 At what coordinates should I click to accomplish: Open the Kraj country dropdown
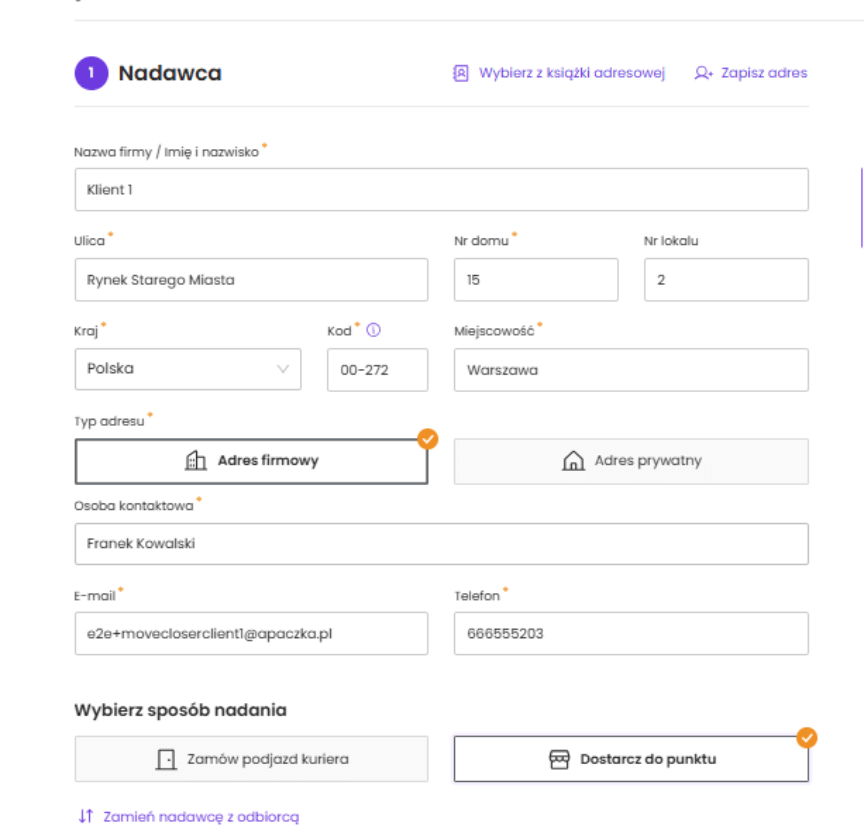tap(188, 369)
